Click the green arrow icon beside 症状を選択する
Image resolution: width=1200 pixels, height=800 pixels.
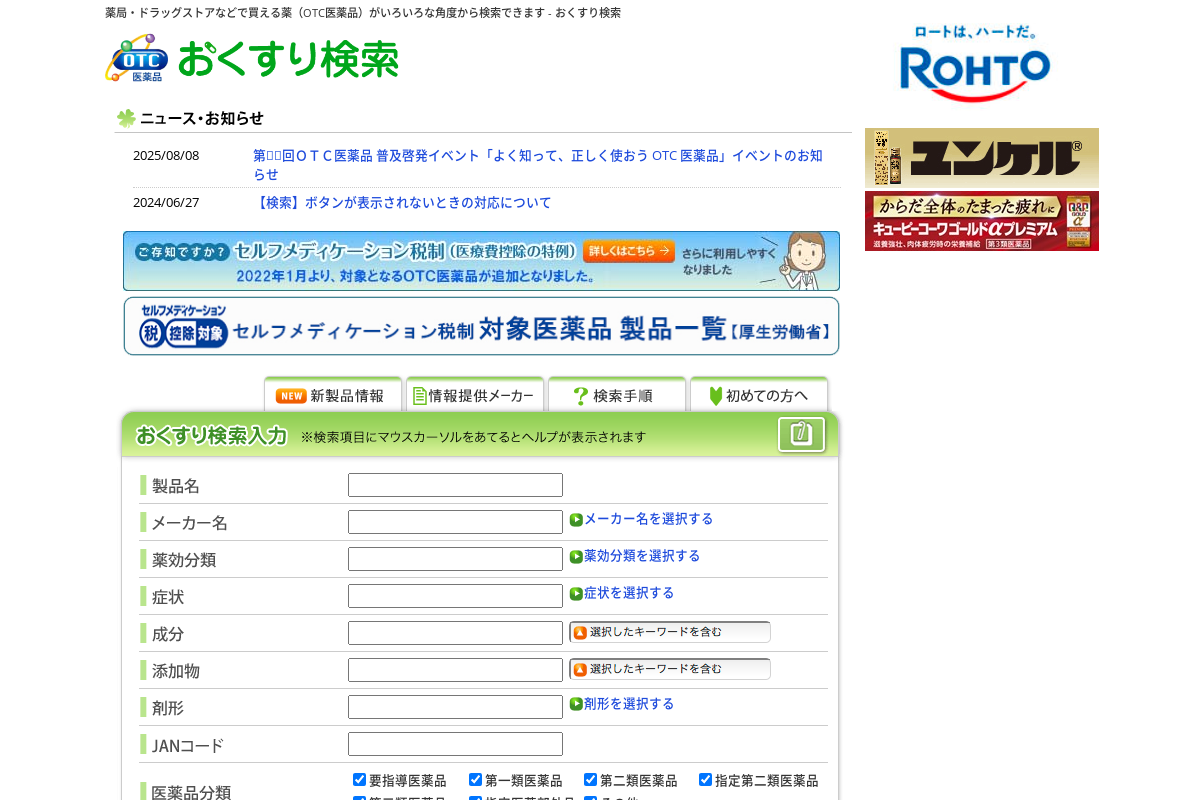576,594
